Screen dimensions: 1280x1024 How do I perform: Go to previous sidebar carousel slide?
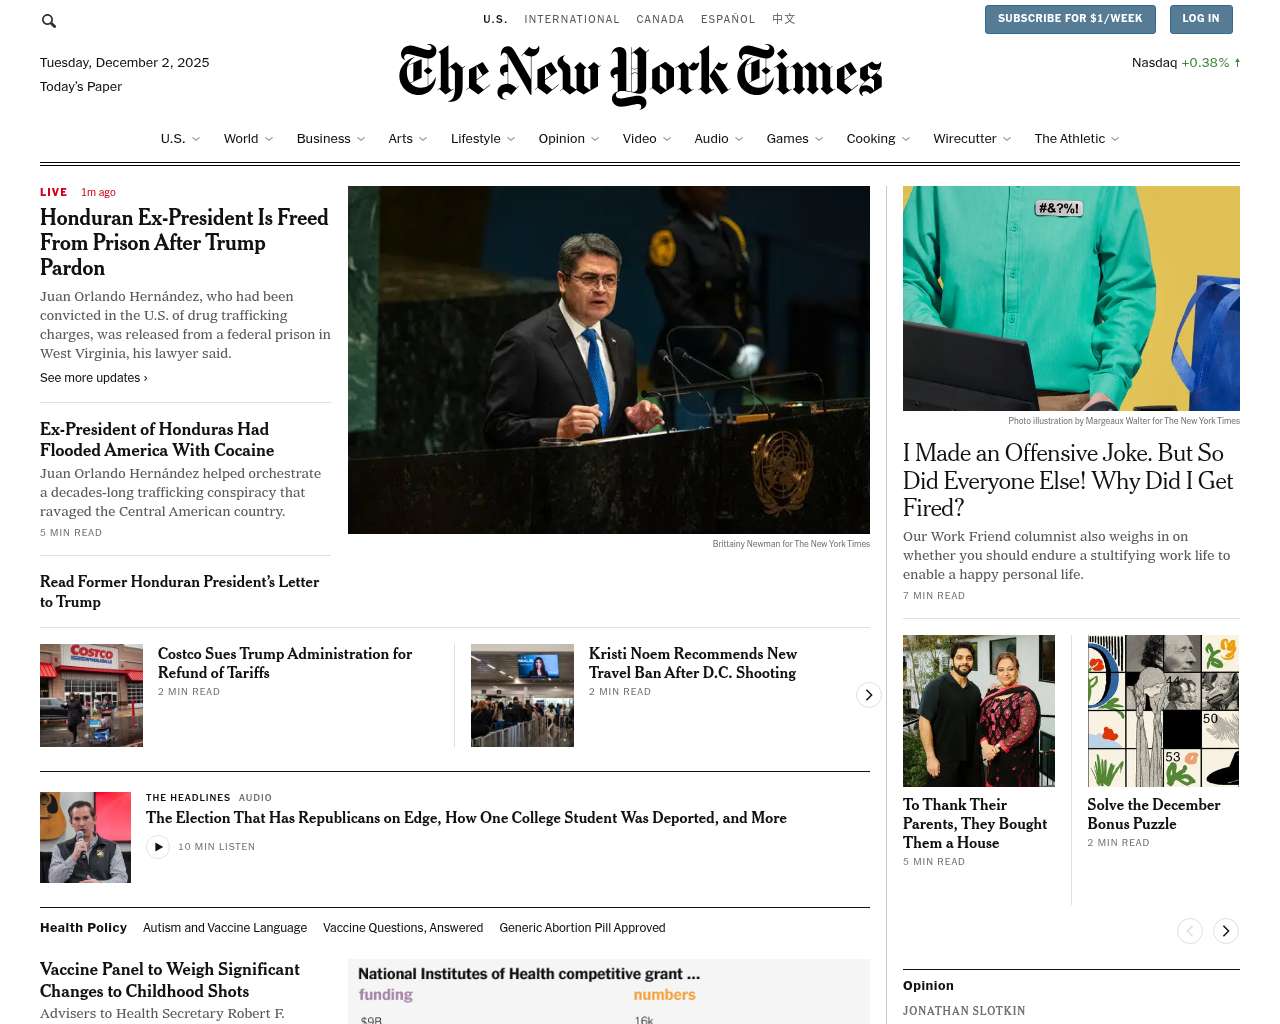1190,931
